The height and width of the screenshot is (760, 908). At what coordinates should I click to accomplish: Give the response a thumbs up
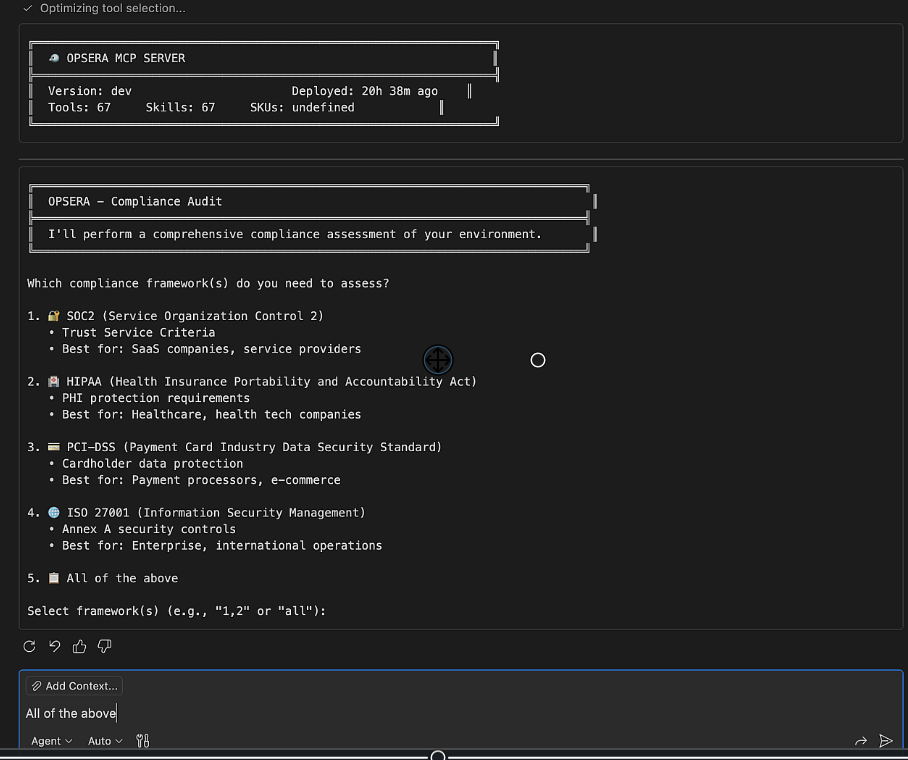80,647
